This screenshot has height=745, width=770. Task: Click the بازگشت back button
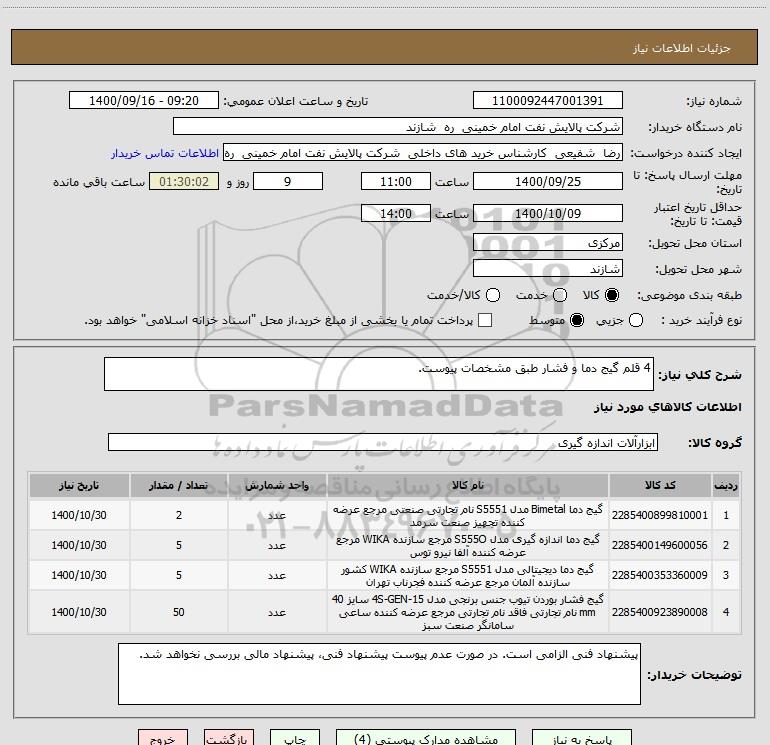tap(229, 738)
